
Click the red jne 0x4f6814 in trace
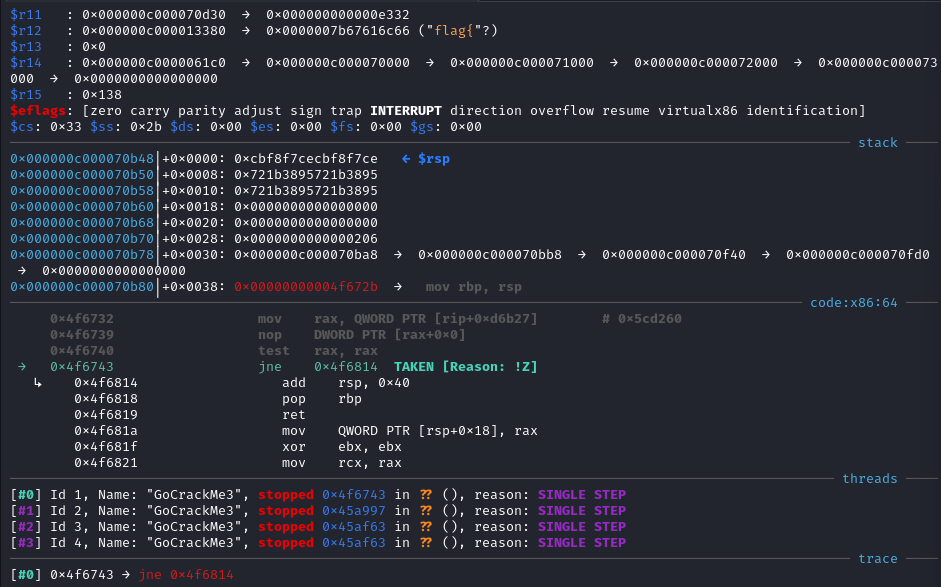pos(185,575)
